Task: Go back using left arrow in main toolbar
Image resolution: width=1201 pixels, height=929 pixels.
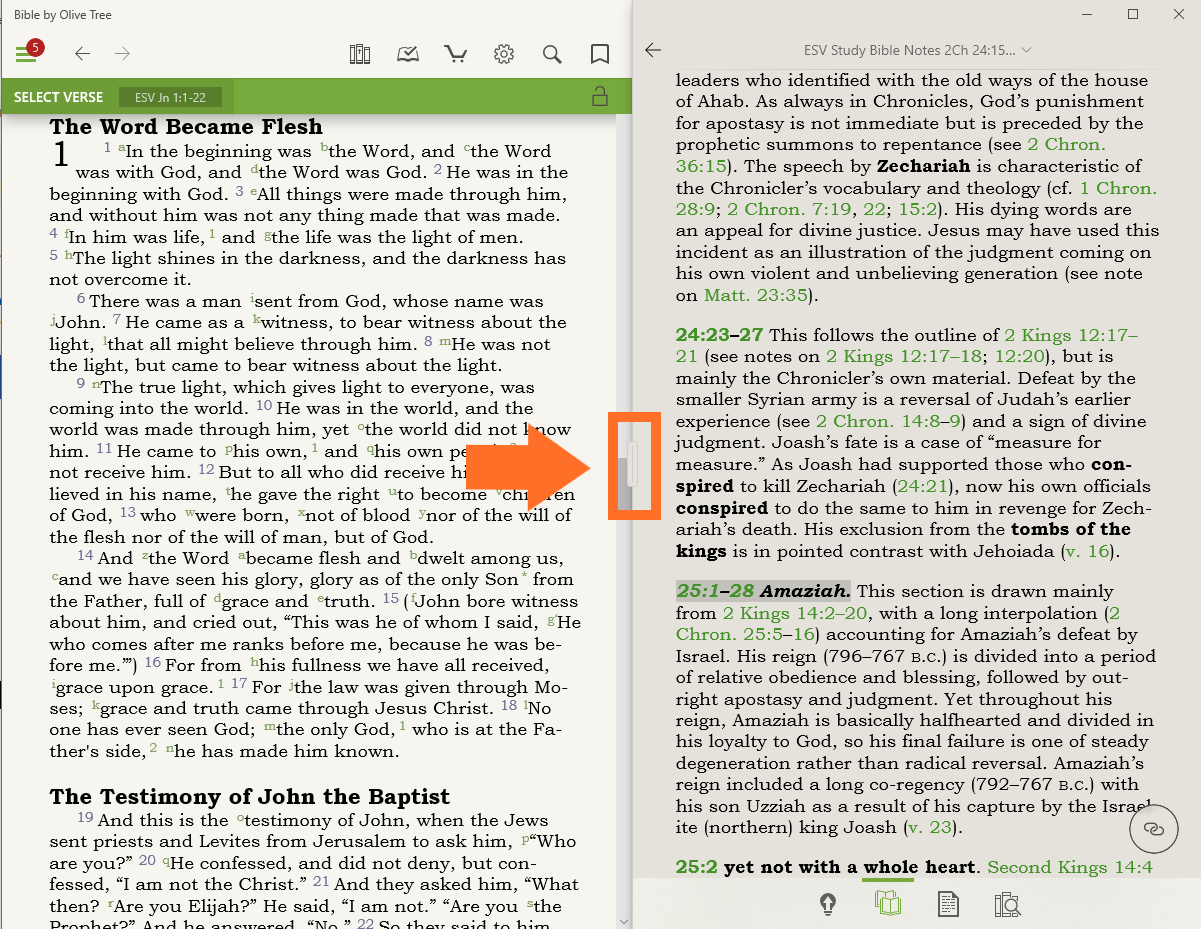Action: click(x=83, y=54)
